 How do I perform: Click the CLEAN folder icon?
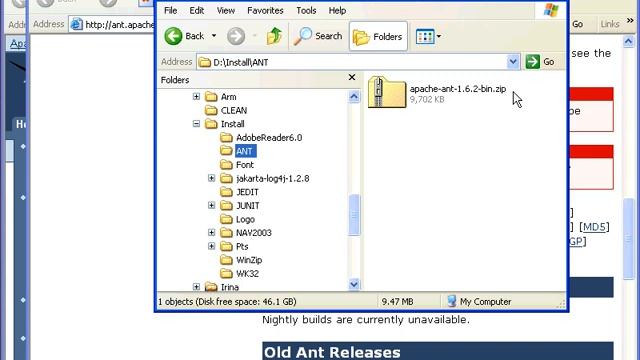[x=211, y=110]
